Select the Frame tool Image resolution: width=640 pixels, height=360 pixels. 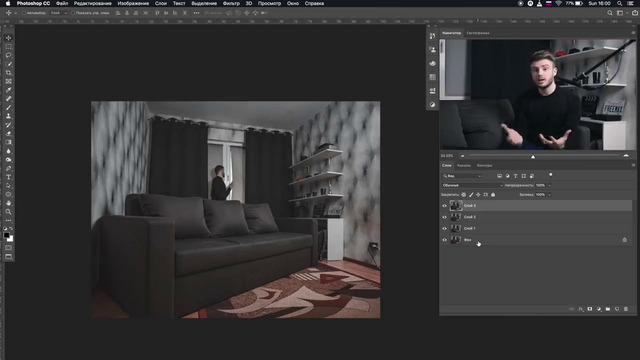pyautogui.click(x=8, y=81)
